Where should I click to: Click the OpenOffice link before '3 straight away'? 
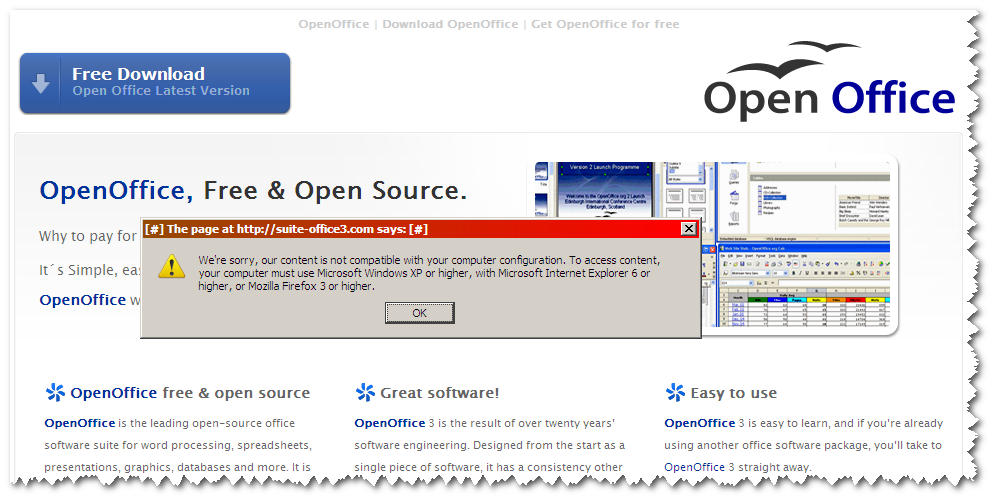tap(694, 467)
